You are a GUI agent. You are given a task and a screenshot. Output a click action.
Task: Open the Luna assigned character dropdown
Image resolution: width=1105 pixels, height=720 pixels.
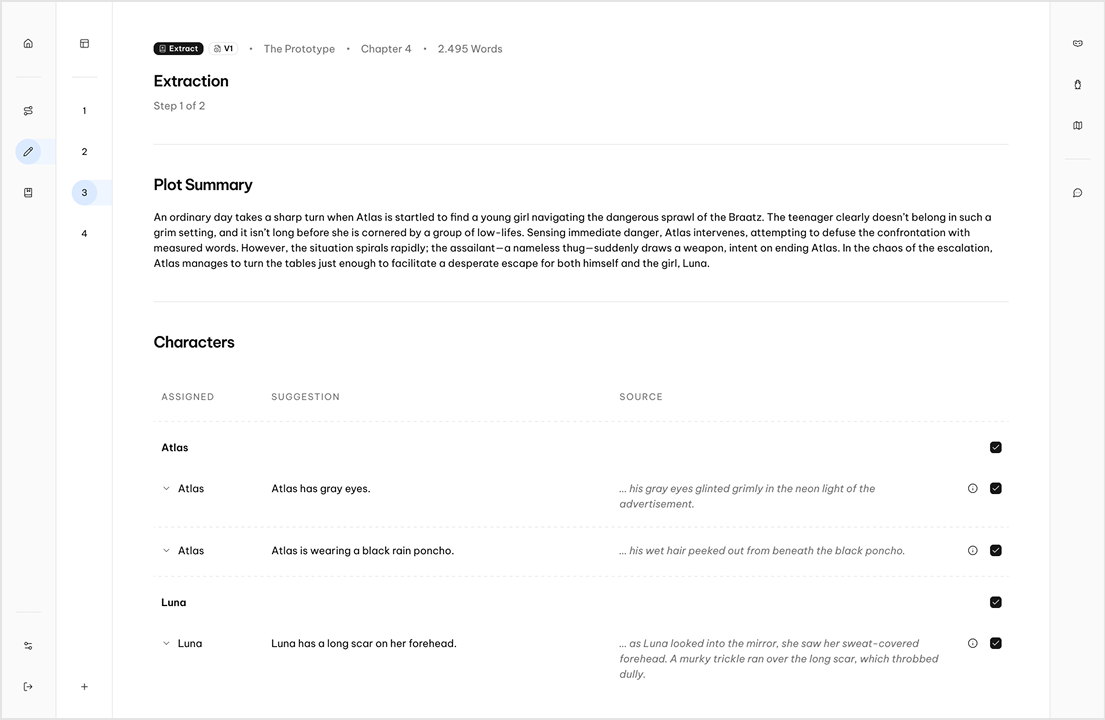pyautogui.click(x=166, y=643)
